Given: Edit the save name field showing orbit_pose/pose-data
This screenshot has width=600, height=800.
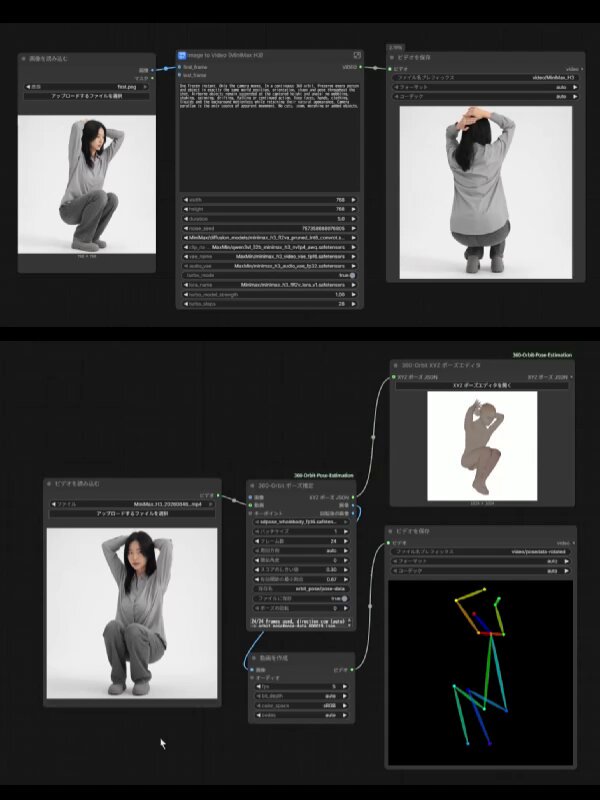Looking at the screenshot, I should (x=301, y=589).
